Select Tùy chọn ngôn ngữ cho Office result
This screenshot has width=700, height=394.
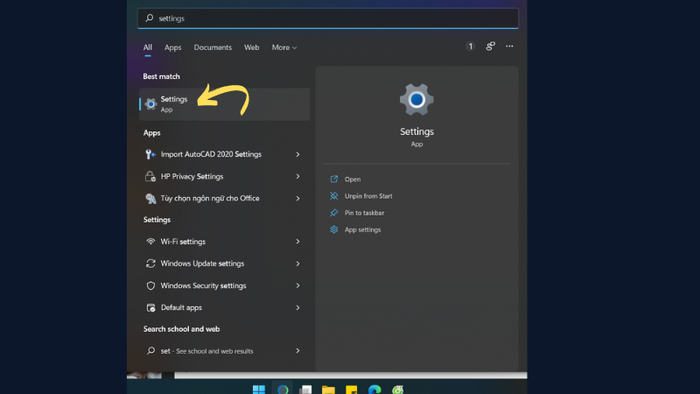tap(224, 198)
